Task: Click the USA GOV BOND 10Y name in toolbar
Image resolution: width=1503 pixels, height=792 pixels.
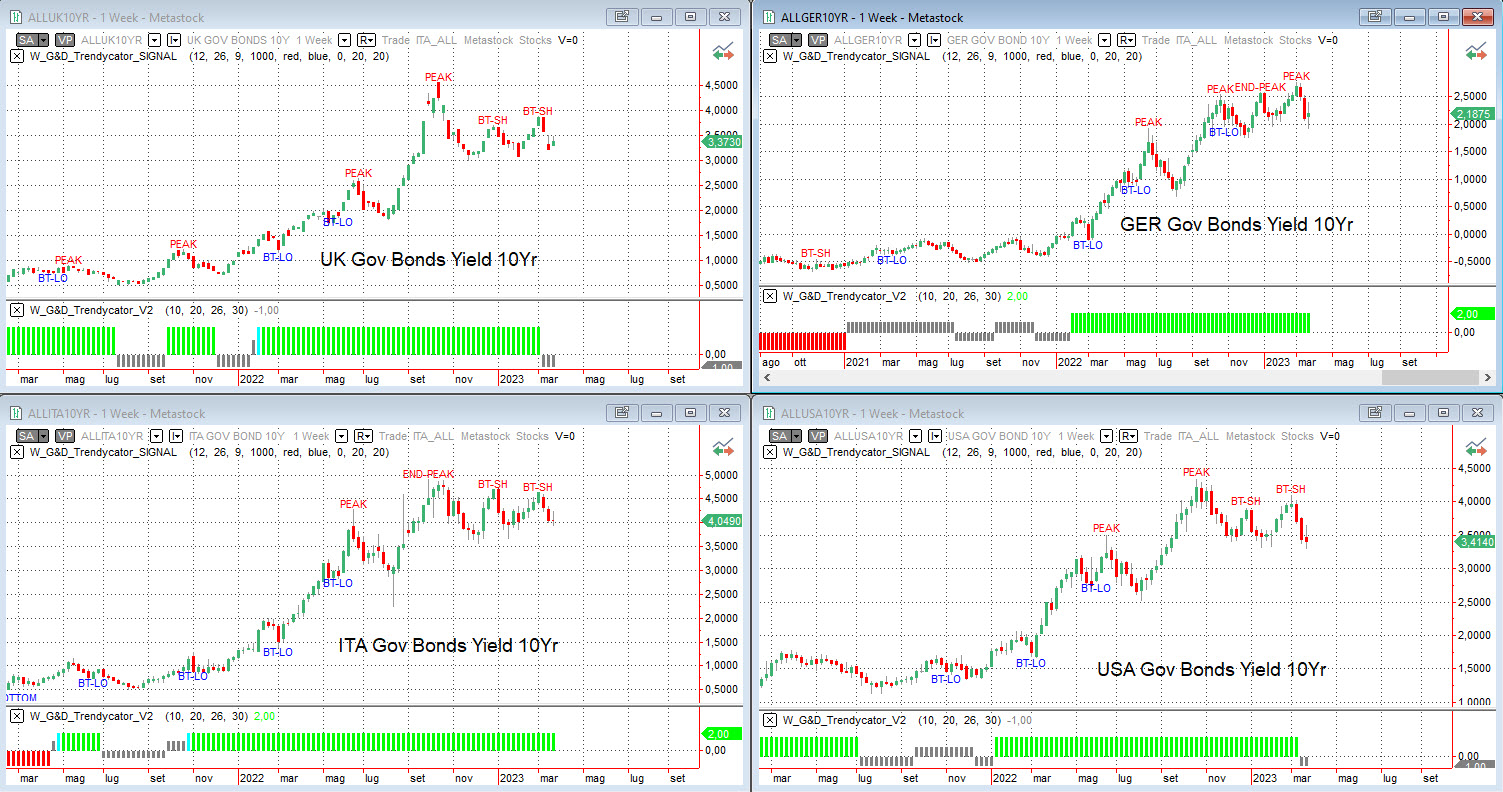Action: 998,436
